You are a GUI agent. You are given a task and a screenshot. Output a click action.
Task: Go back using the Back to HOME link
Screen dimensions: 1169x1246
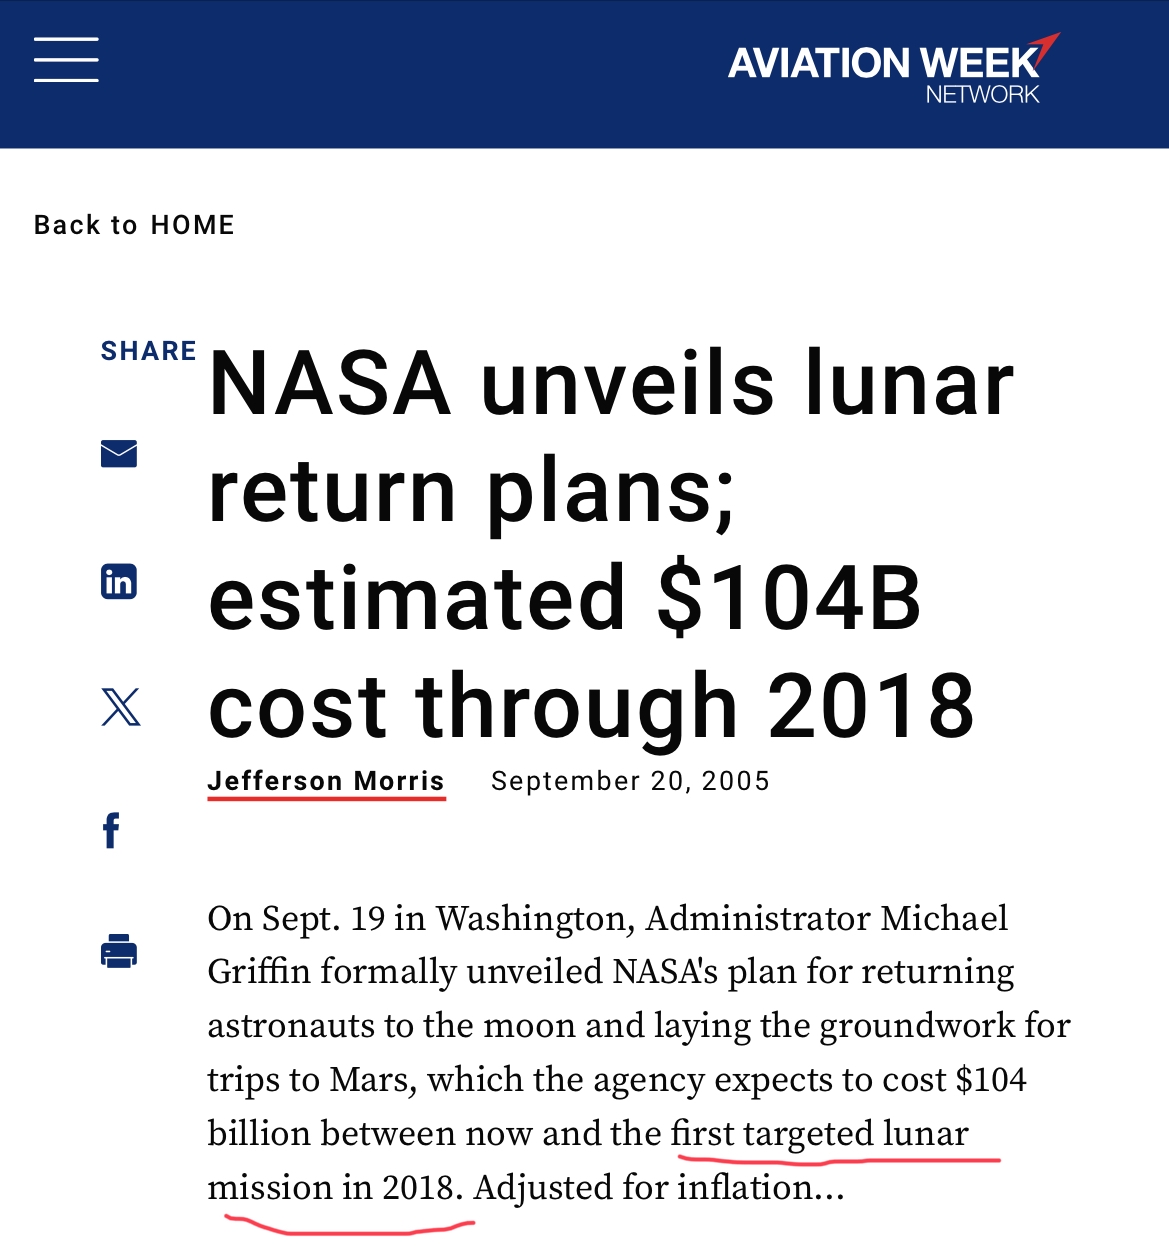(x=134, y=225)
